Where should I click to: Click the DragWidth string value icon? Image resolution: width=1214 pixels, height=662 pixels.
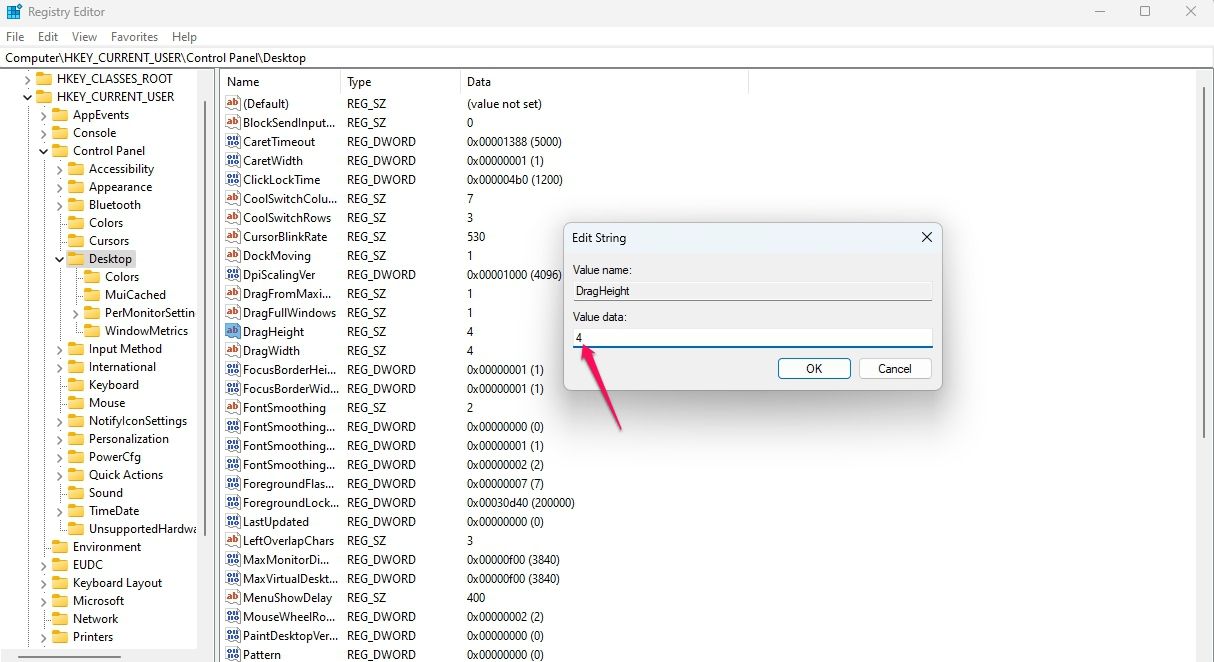[x=233, y=351]
